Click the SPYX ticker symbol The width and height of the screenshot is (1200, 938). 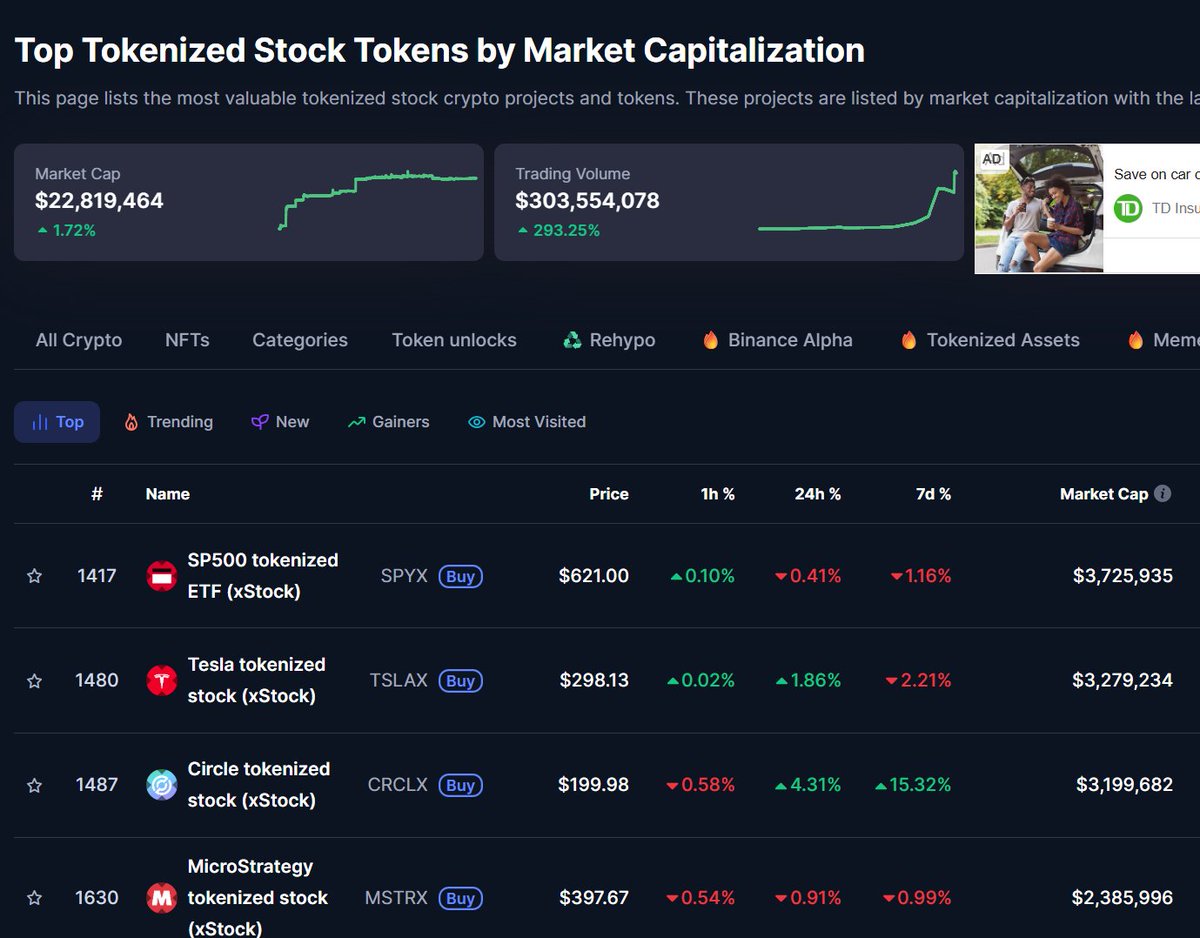[x=404, y=576]
